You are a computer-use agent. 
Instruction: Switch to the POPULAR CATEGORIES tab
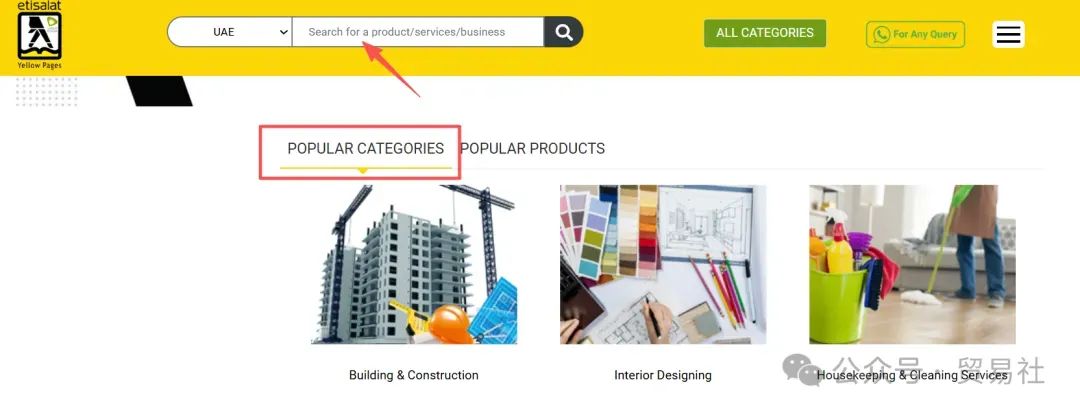(366, 149)
